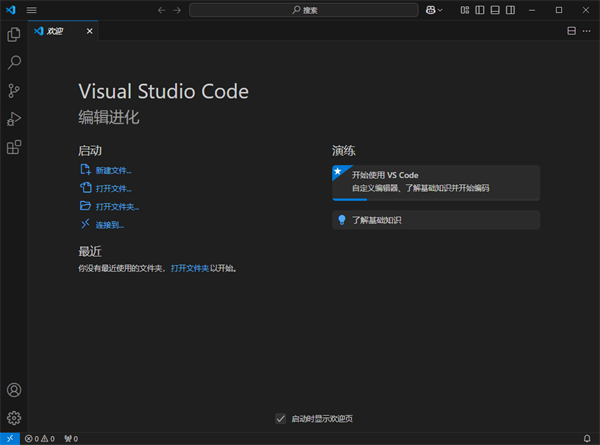Click the open file icon beside 打开文件...

click(x=85, y=187)
